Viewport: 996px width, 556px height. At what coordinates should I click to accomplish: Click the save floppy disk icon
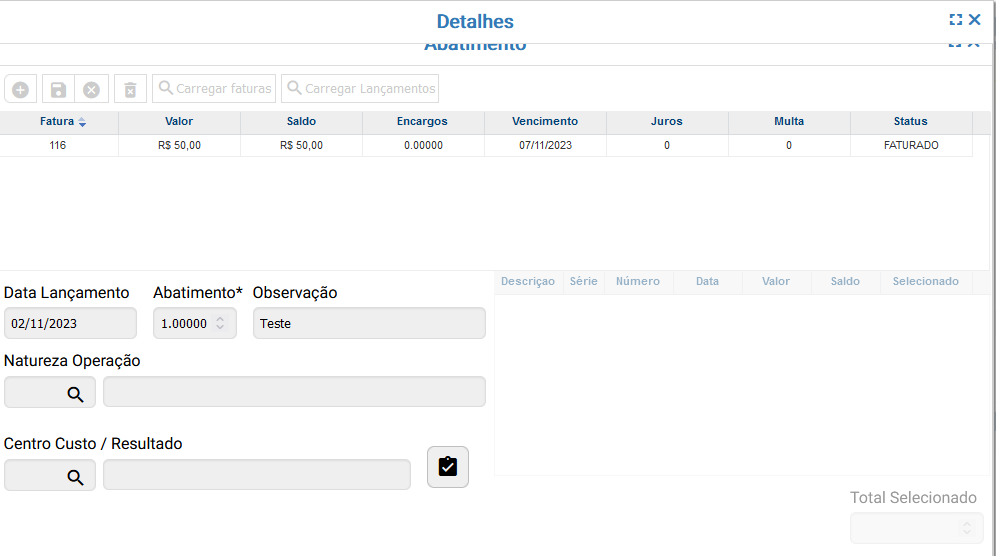58,89
